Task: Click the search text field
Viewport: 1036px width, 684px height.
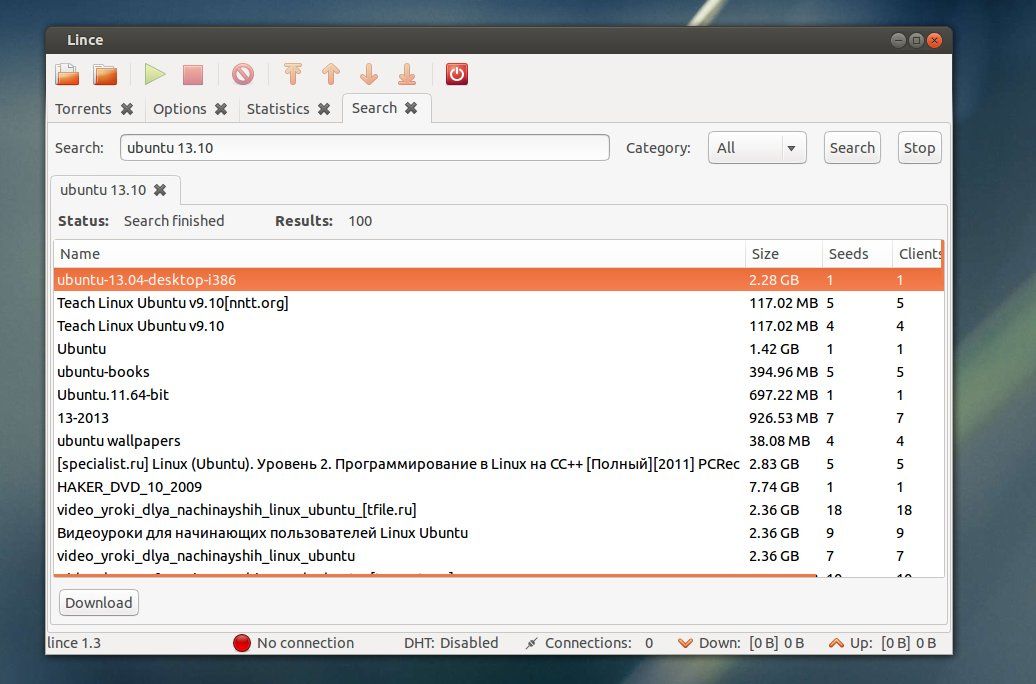Action: 365,148
